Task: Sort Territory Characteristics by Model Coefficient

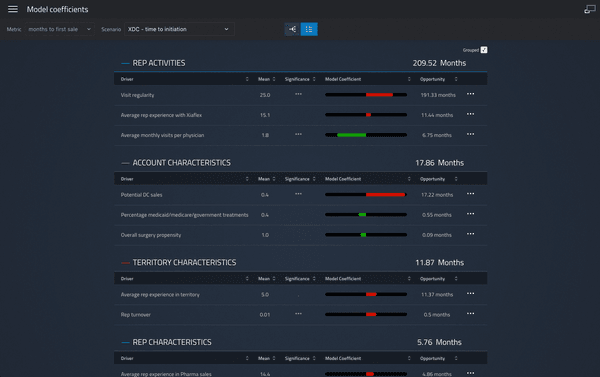Action: [x=409, y=279]
